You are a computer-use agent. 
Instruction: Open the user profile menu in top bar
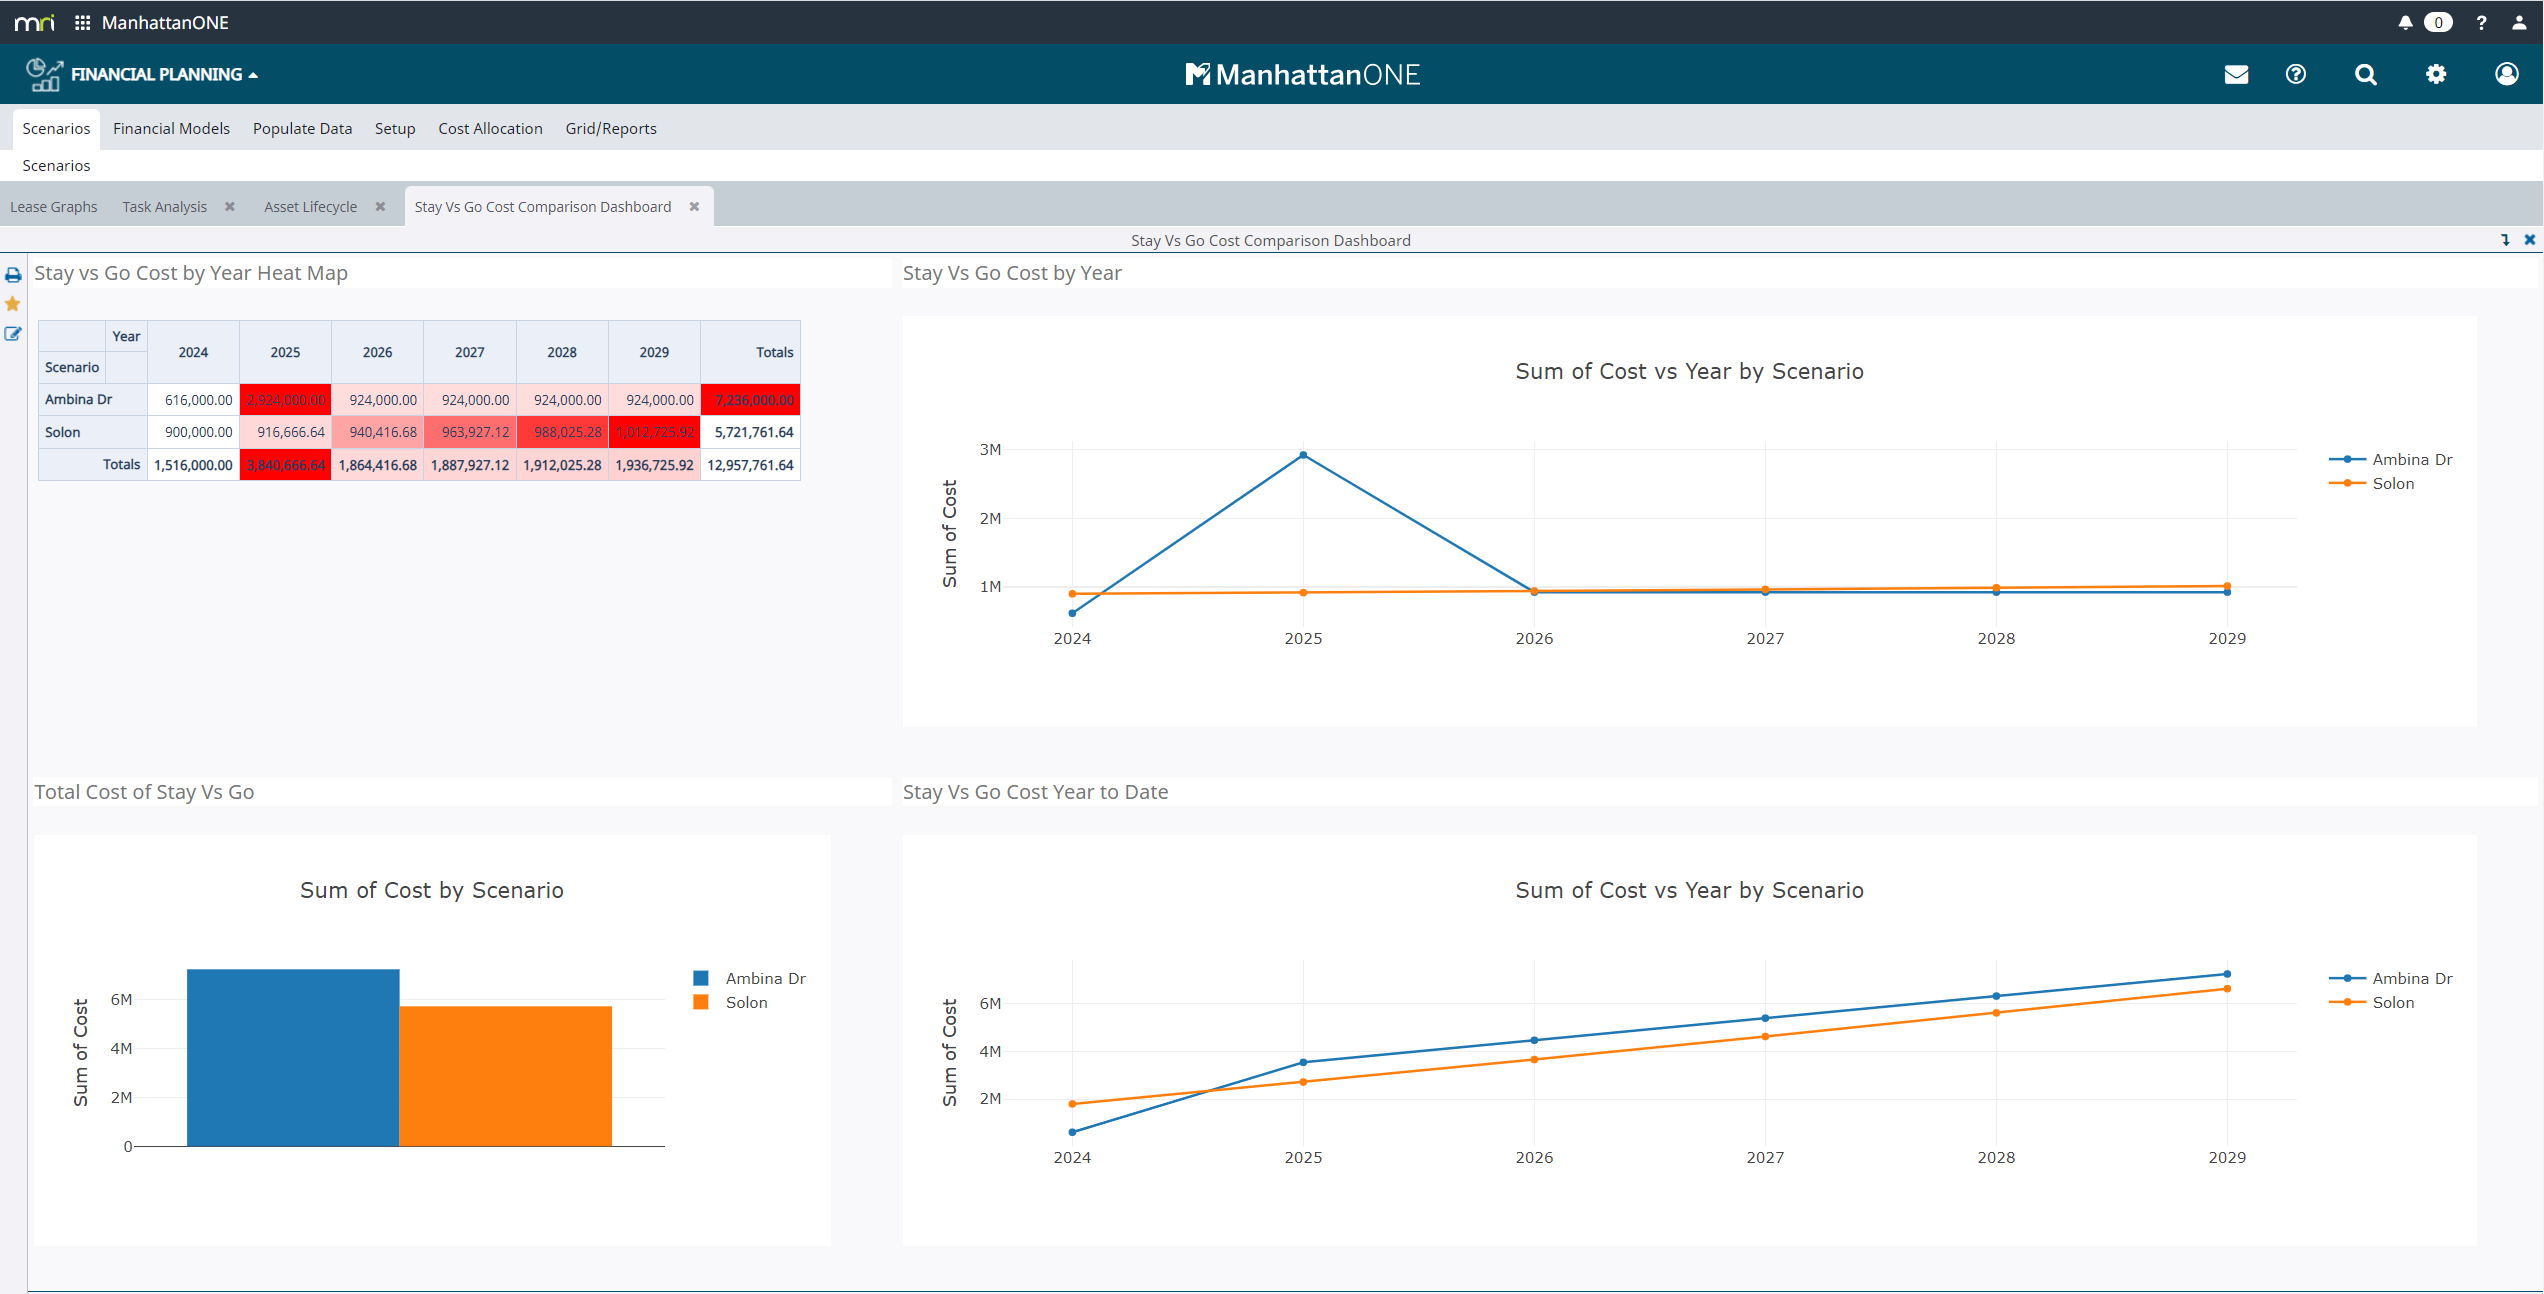2519,23
